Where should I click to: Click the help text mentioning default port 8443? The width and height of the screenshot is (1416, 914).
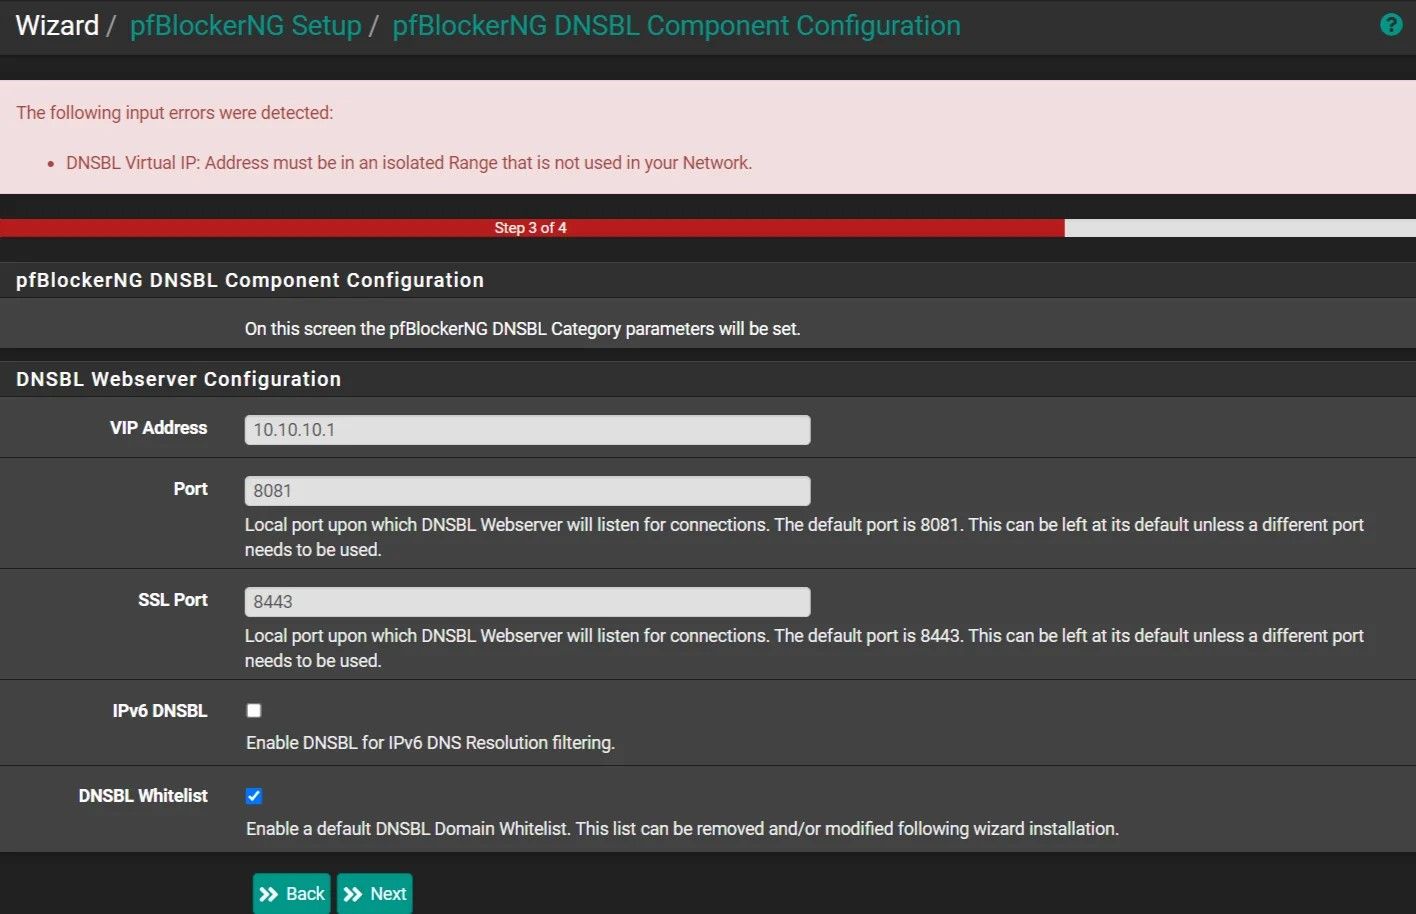click(x=804, y=648)
